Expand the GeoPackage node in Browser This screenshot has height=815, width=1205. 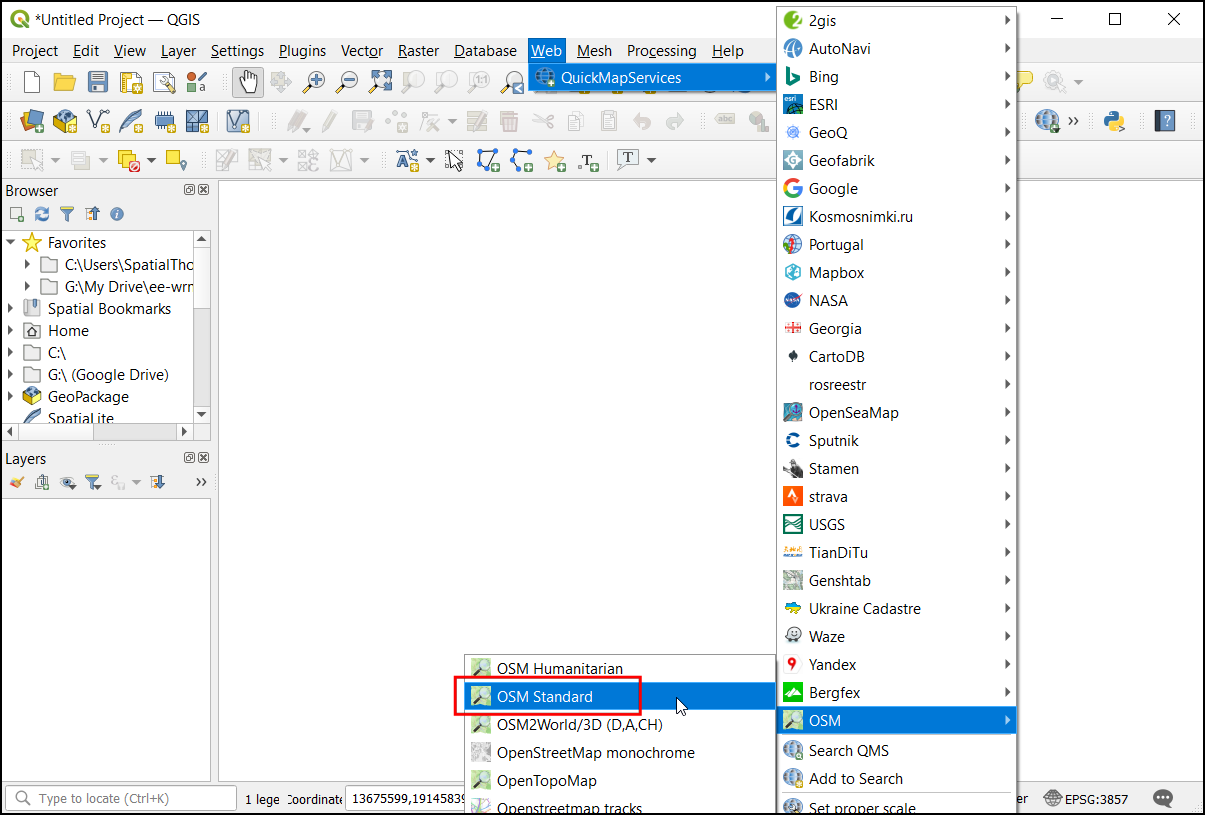point(11,396)
